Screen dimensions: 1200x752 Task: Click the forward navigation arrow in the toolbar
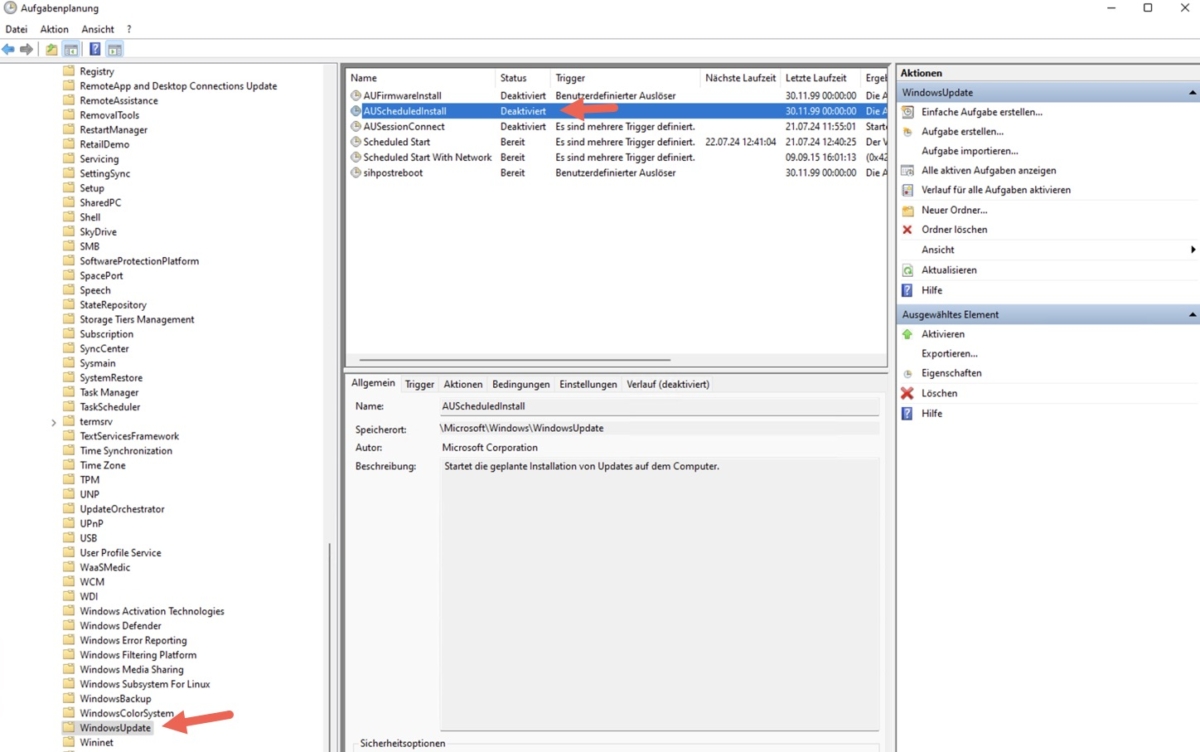click(x=24, y=48)
